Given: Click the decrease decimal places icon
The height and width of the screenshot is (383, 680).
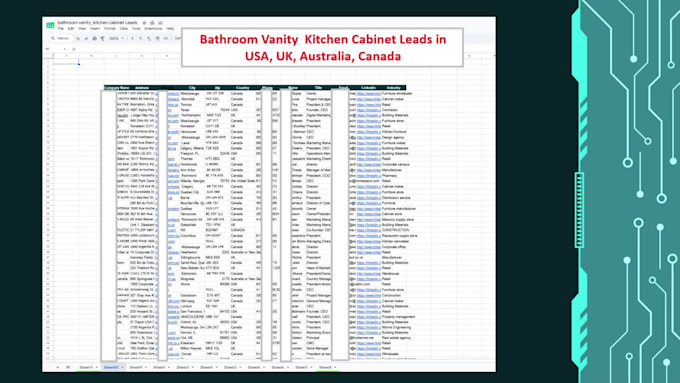Looking at the screenshot, I should coord(149,38).
